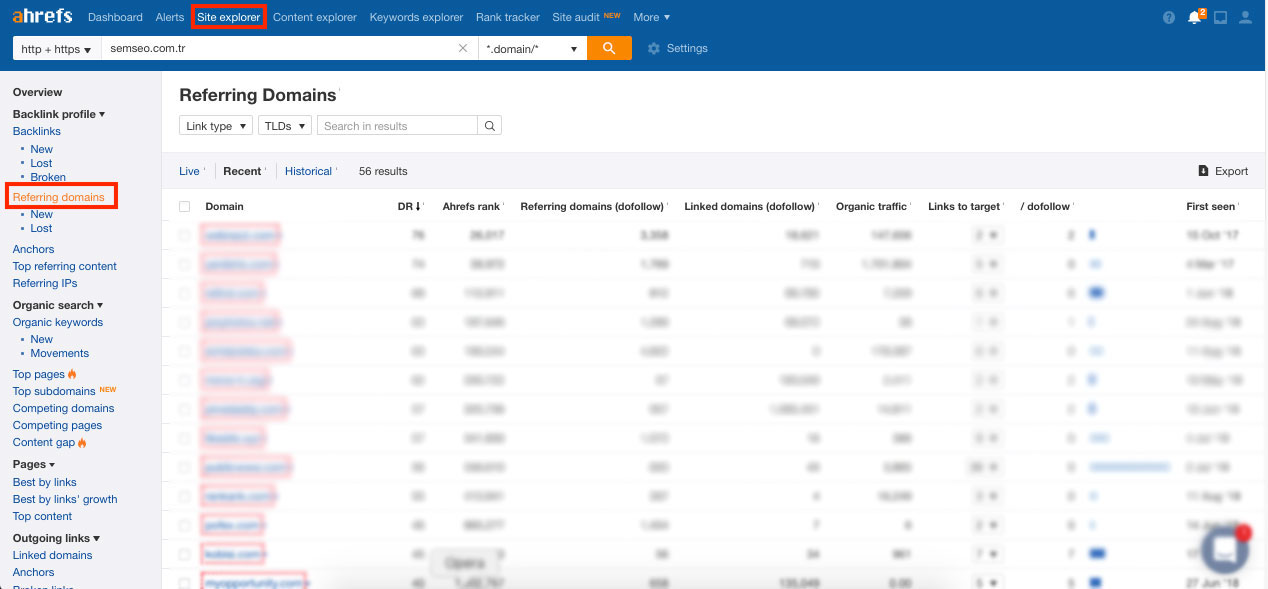The width and height of the screenshot is (1268, 589).
Task: Open the notifications bell icon
Action: (x=1195, y=17)
